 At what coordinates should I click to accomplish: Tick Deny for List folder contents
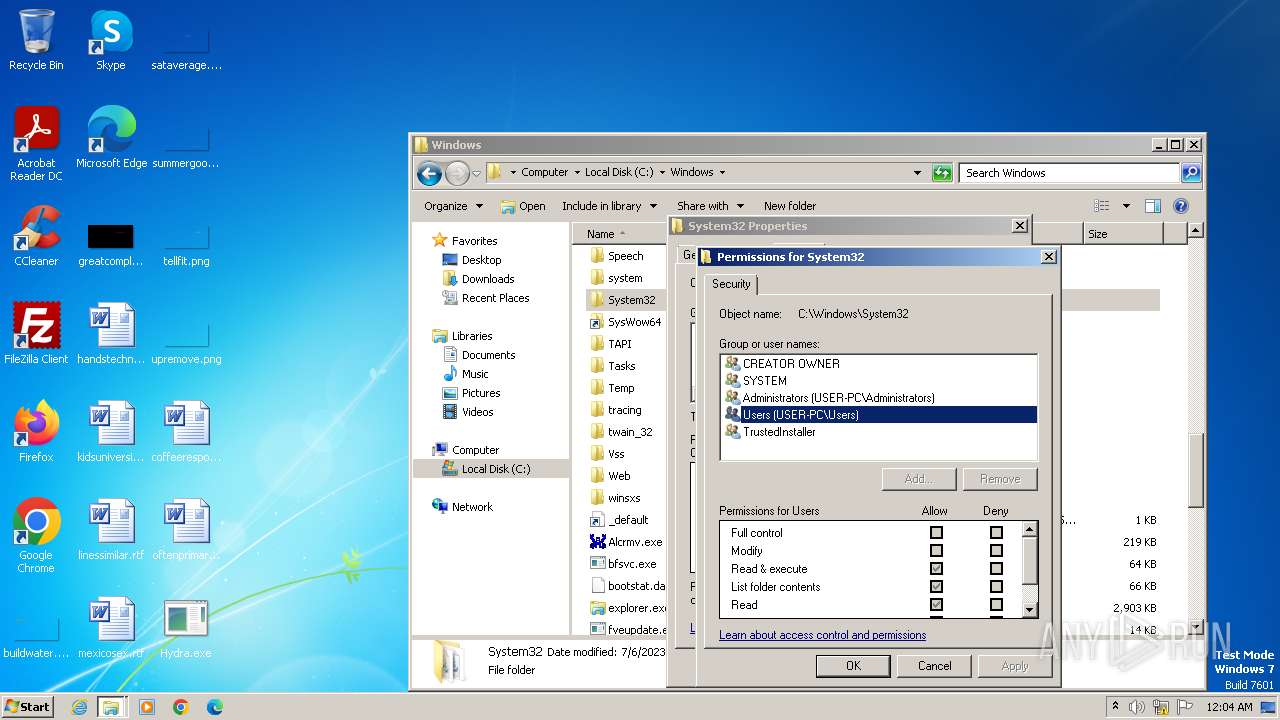tap(996, 587)
